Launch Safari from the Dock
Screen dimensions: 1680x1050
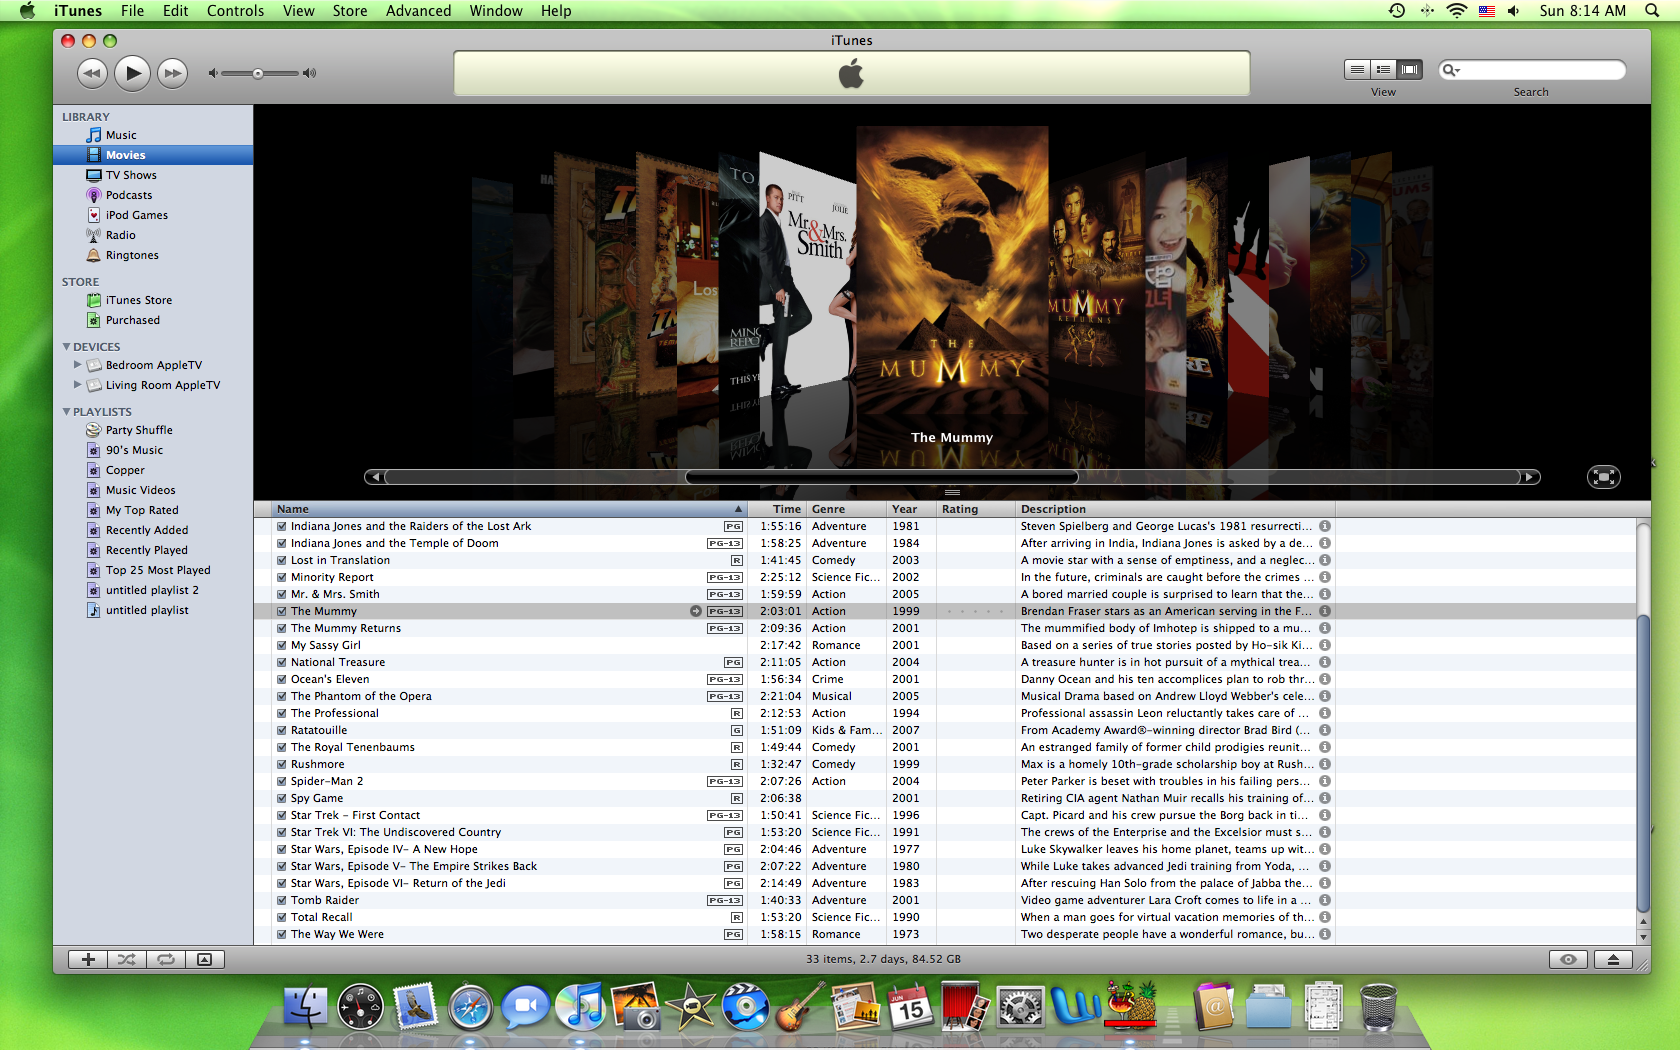pos(470,1006)
